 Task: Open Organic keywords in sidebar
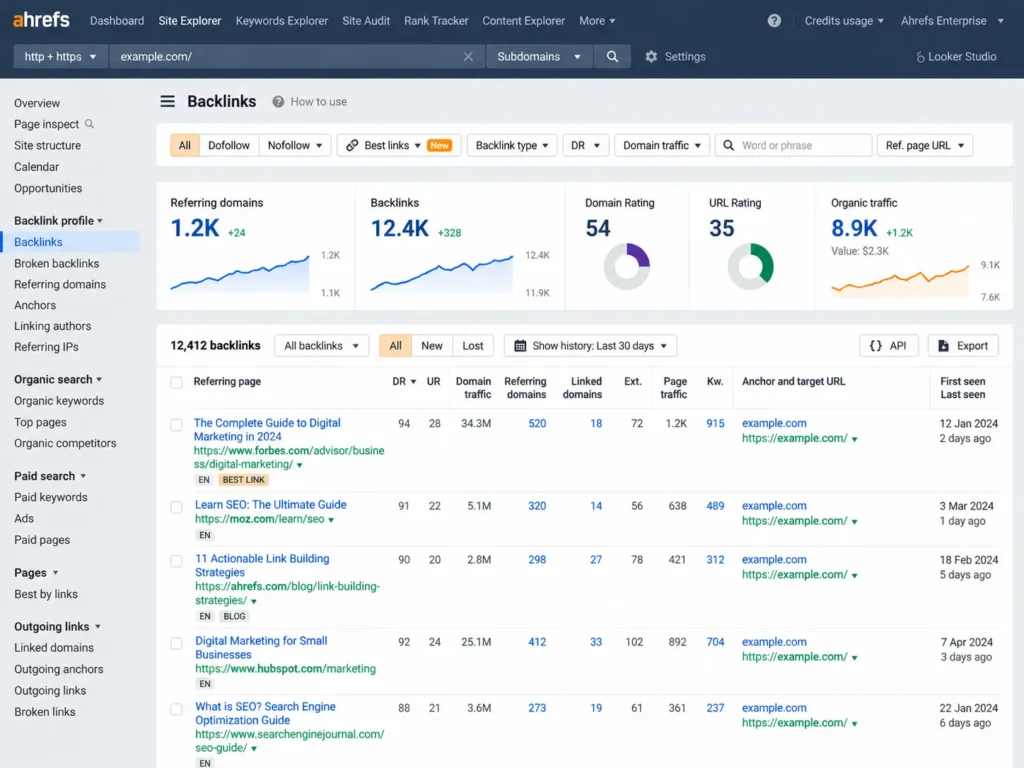click(59, 401)
